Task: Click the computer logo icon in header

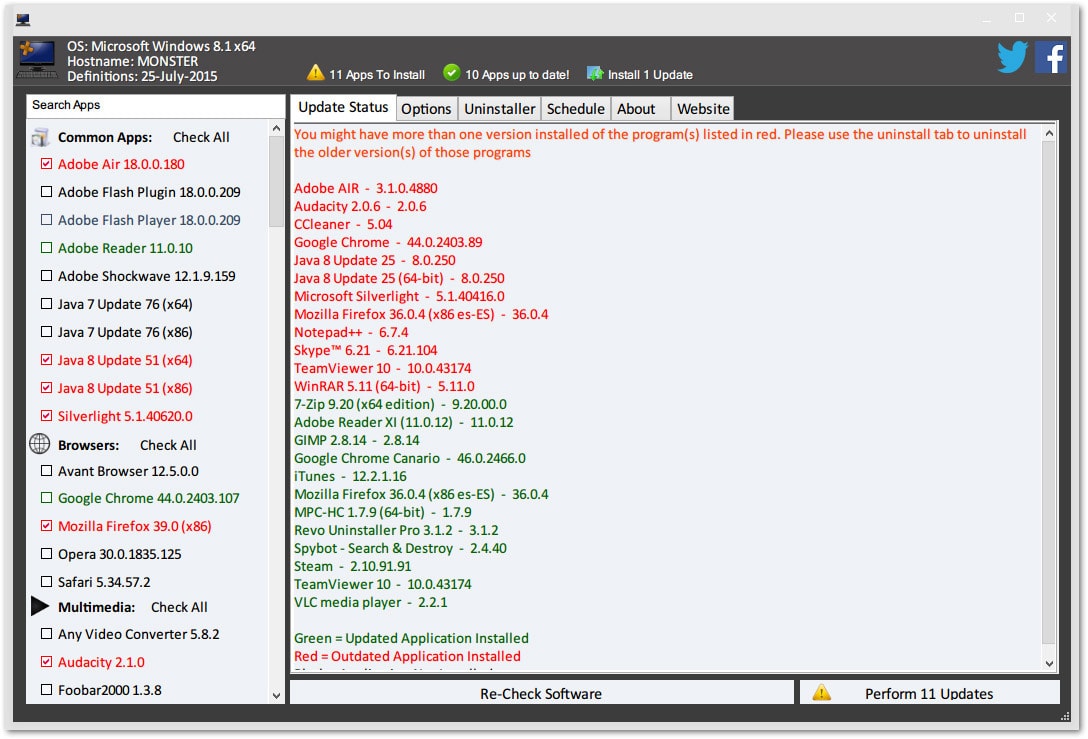Action: (37, 60)
